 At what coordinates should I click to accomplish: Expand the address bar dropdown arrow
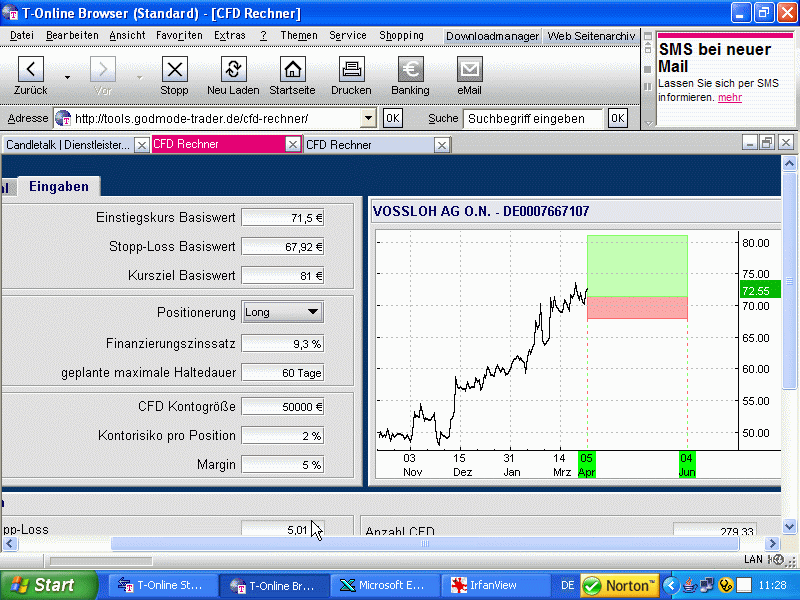coord(368,118)
